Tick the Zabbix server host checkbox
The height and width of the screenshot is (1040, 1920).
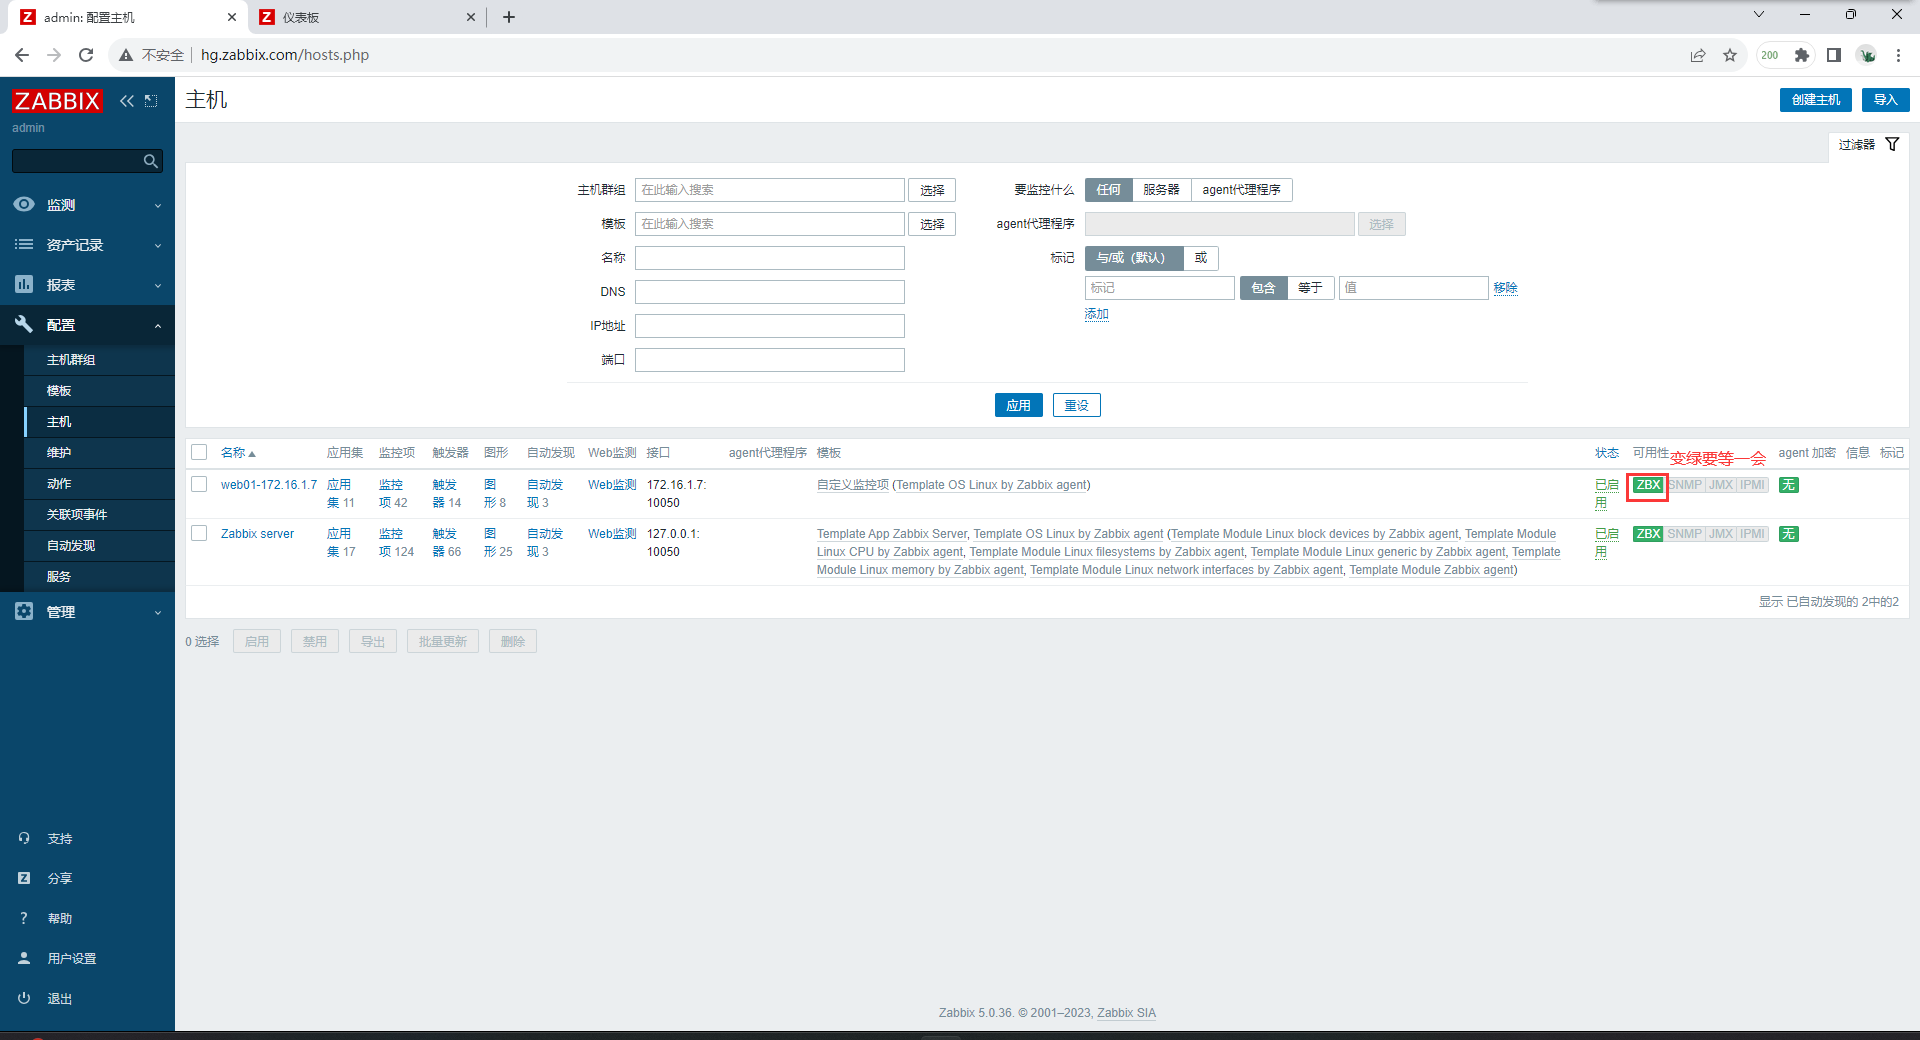(199, 533)
